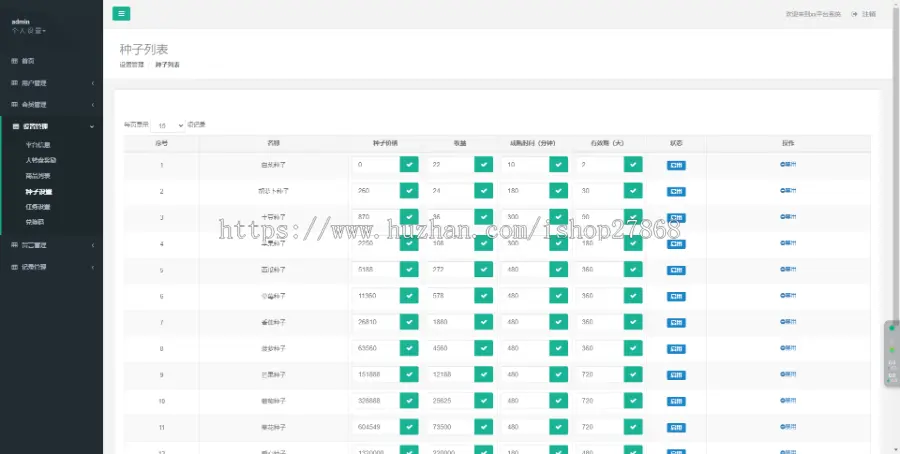Save seed price 11350 using its checkmark

(x=409, y=296)
